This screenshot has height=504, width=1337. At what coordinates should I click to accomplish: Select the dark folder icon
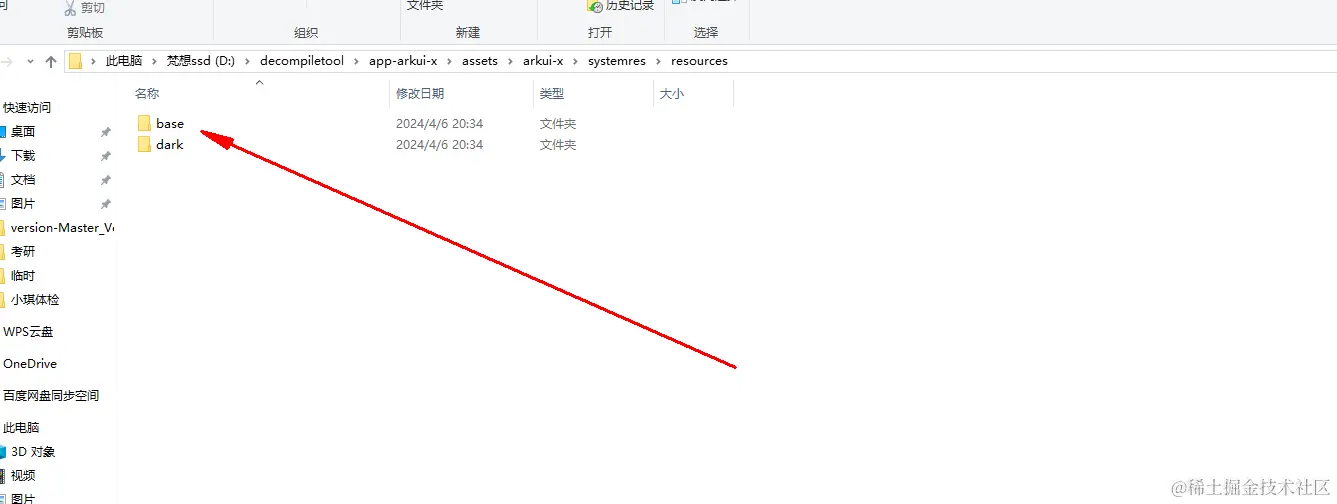[145, 145]
